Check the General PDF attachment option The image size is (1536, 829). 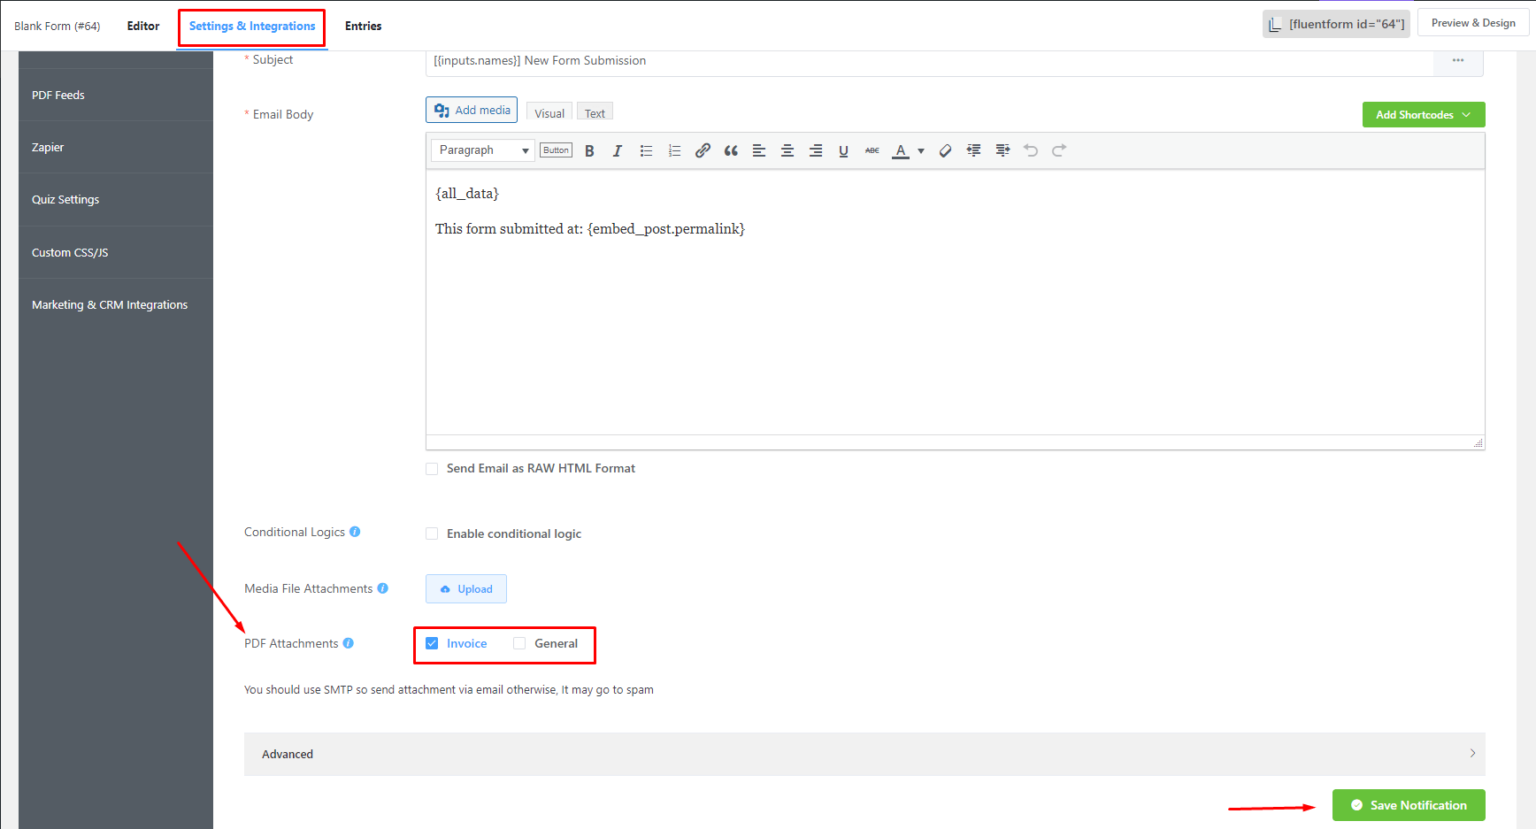coord(519,643)
